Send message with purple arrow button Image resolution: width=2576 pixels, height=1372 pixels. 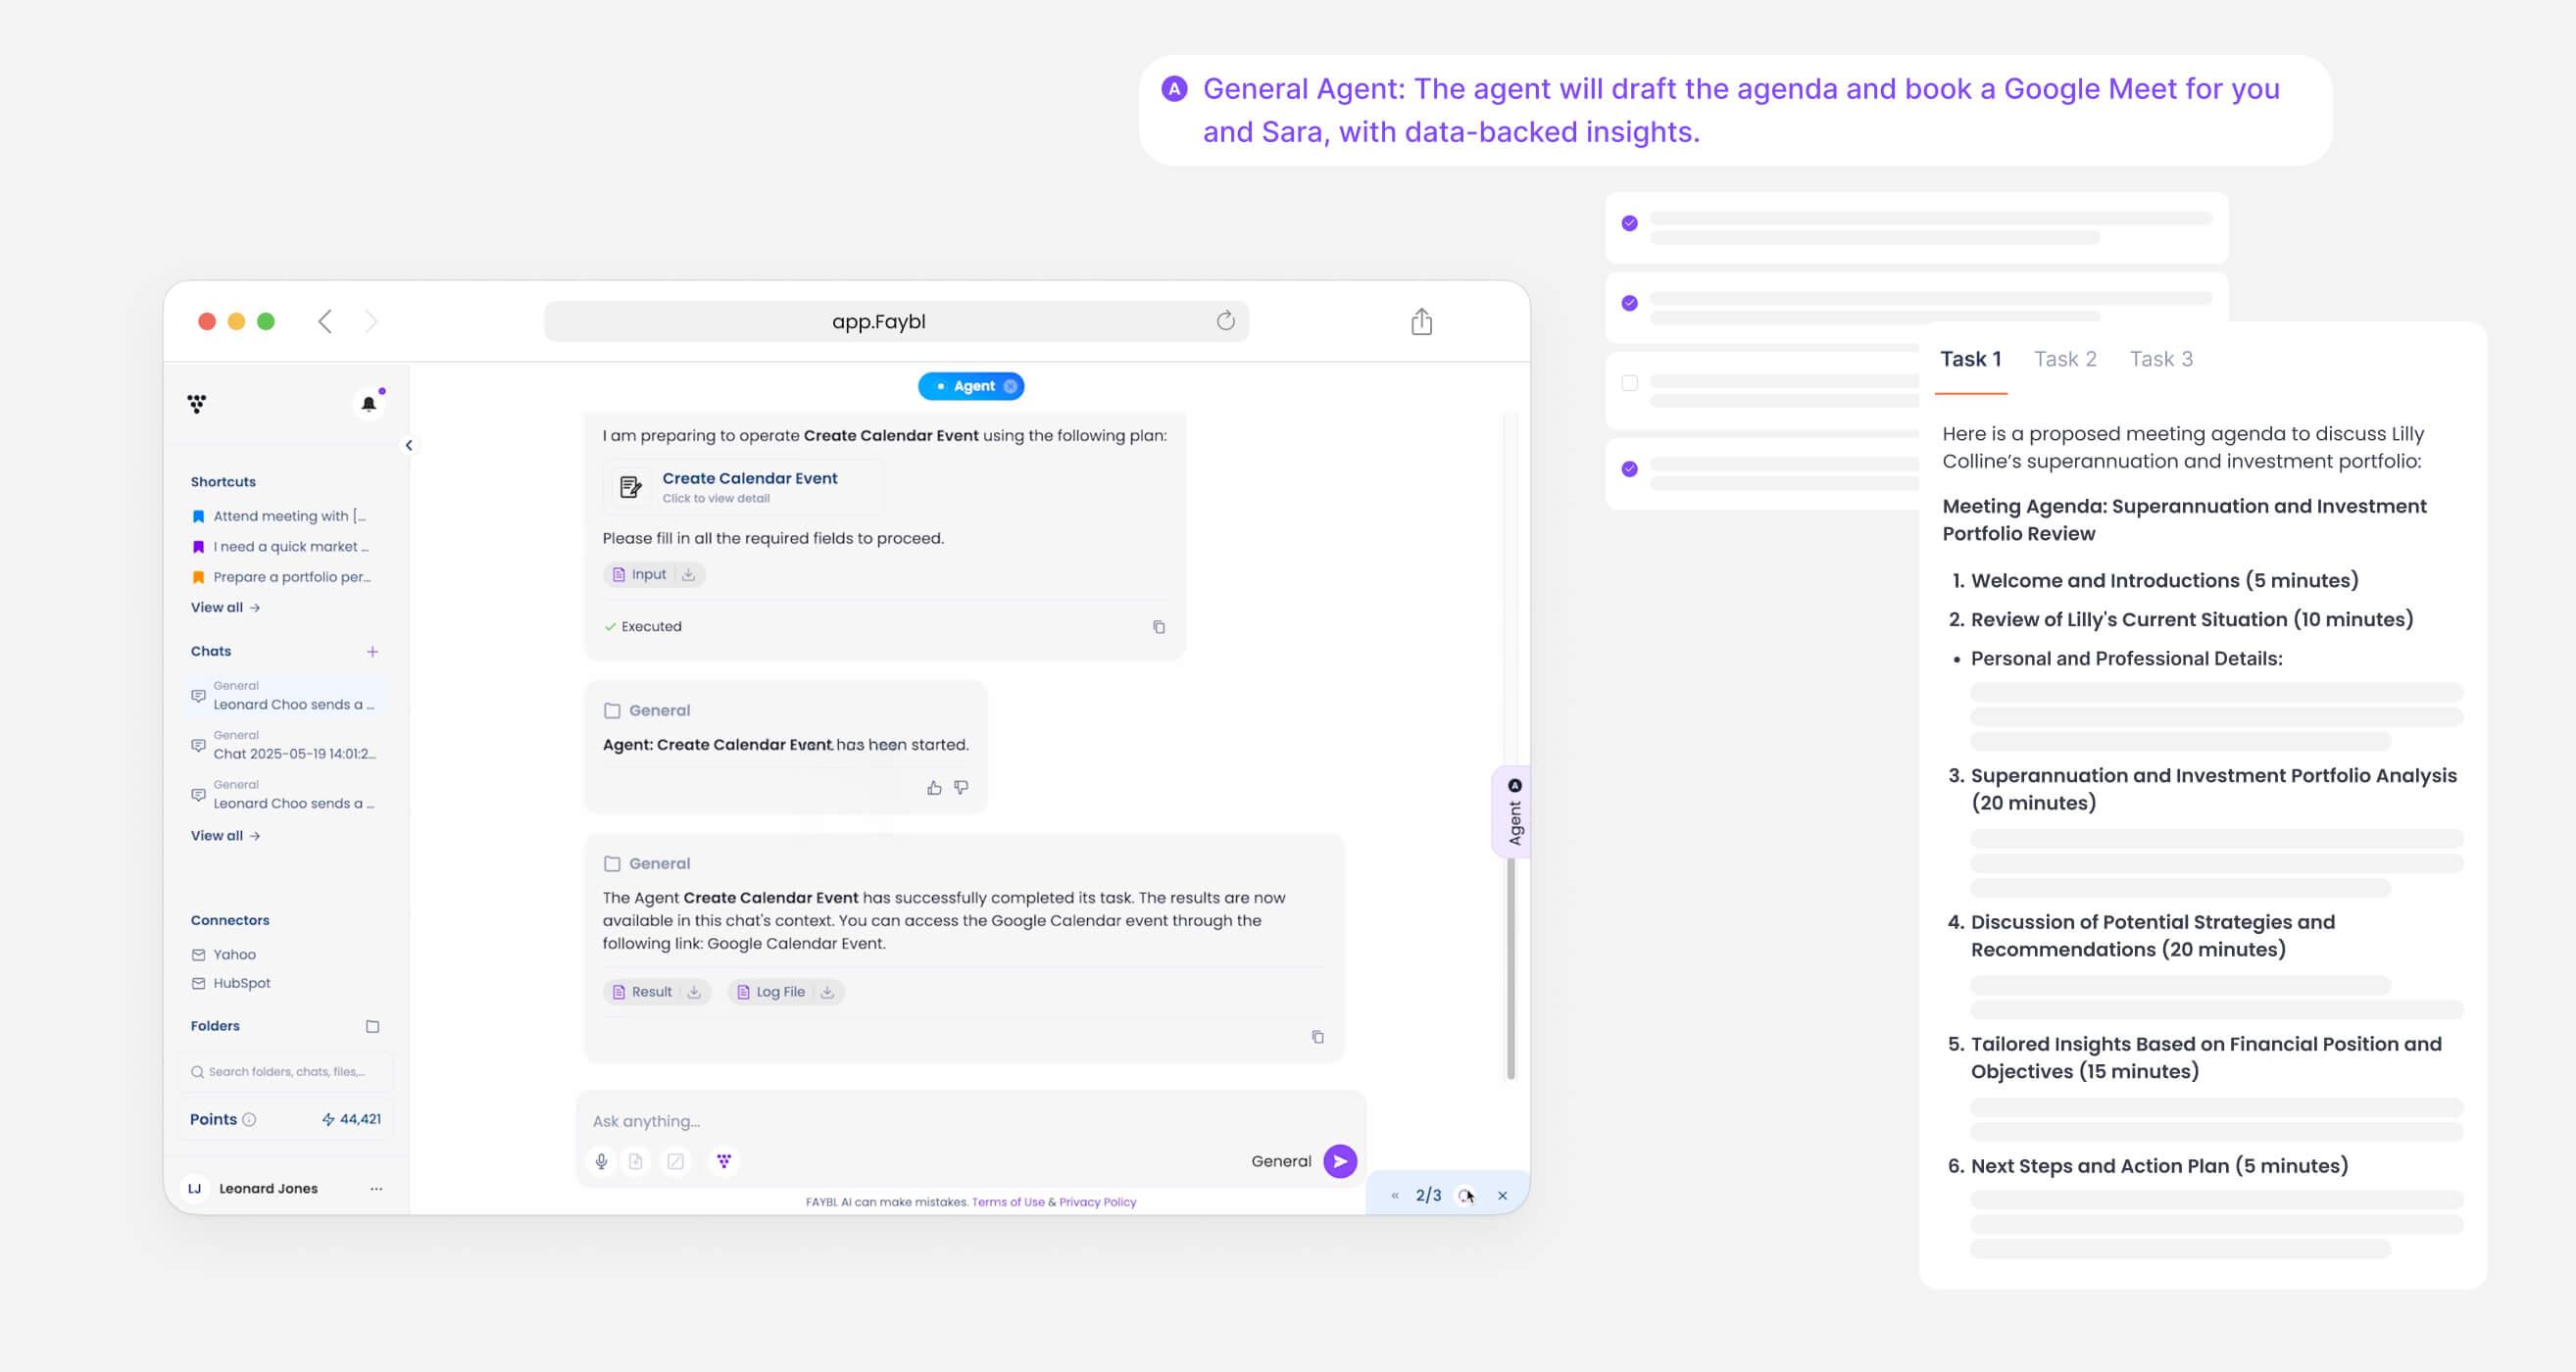coord(1339,1161)
